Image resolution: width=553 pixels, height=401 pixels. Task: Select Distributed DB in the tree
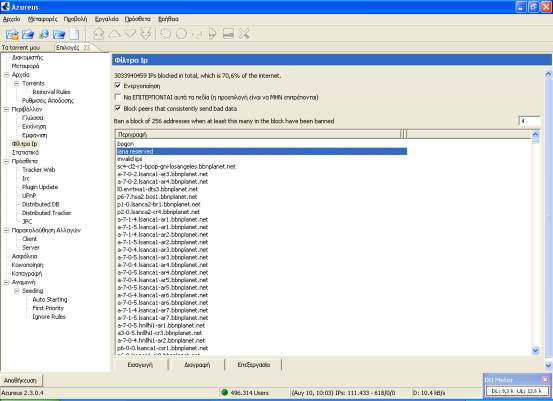coord(41,205)
